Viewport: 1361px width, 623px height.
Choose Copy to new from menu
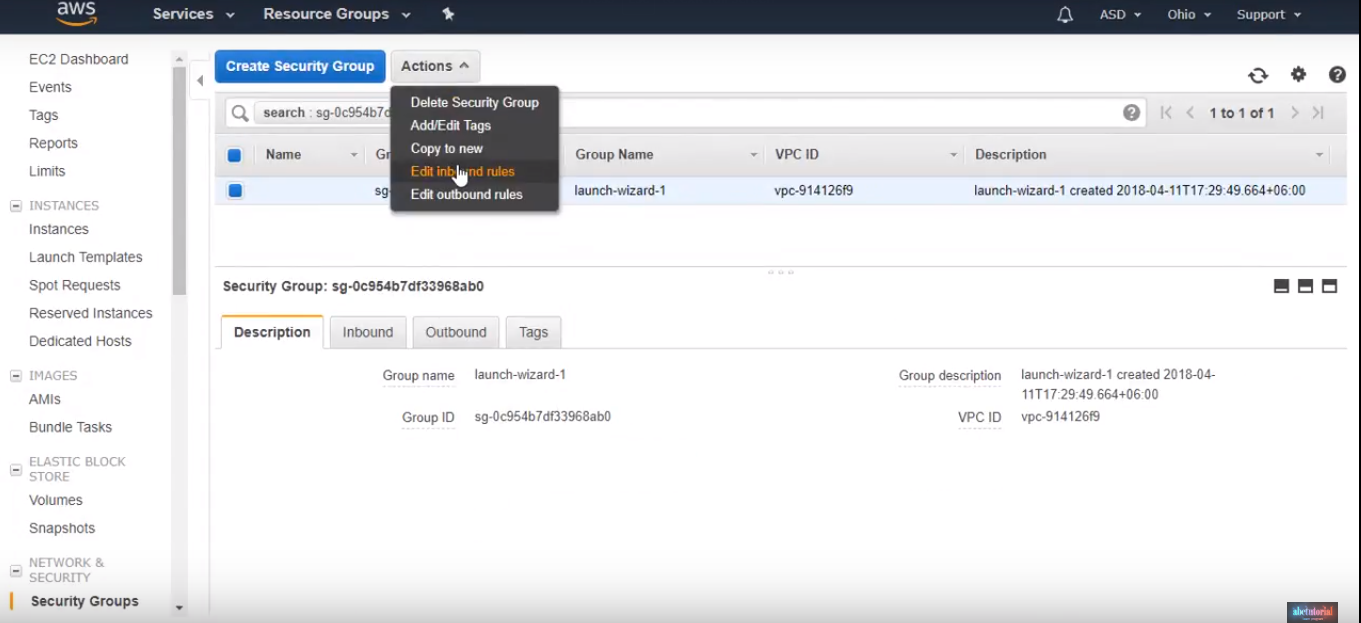(474, 148)
